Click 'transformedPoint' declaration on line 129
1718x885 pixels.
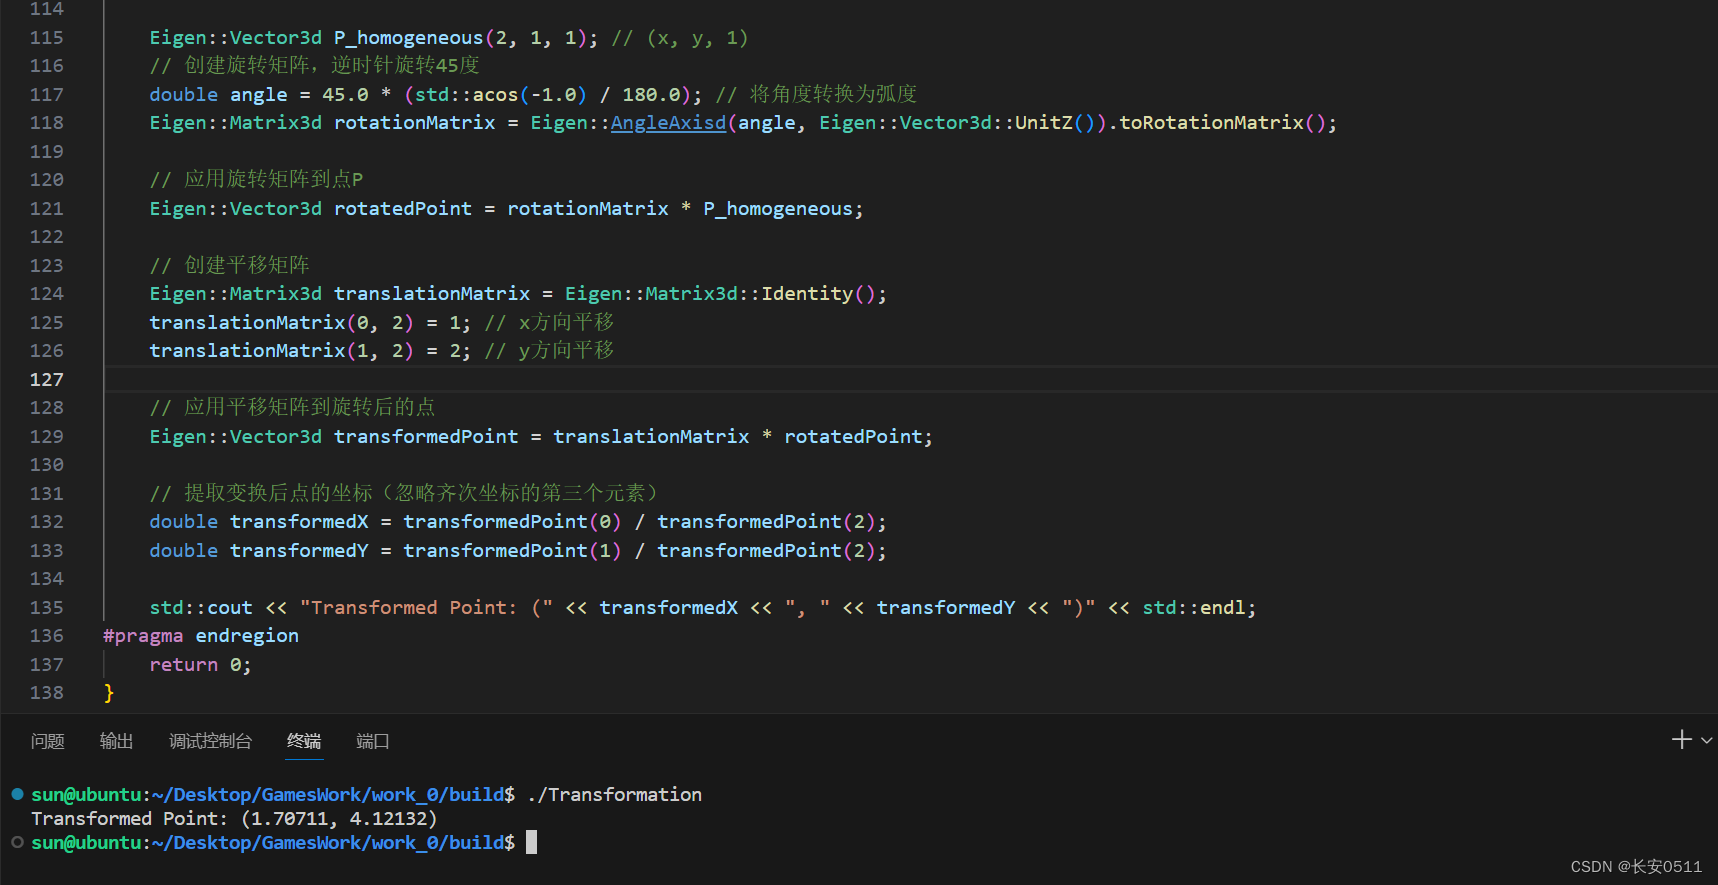[x=426, y=437]
